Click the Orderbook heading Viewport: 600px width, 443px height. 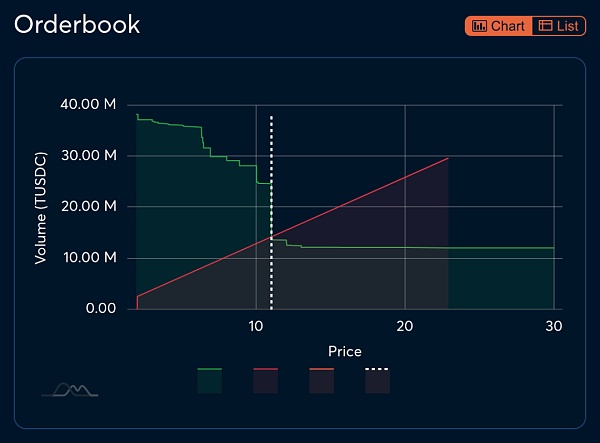point(77,25)
